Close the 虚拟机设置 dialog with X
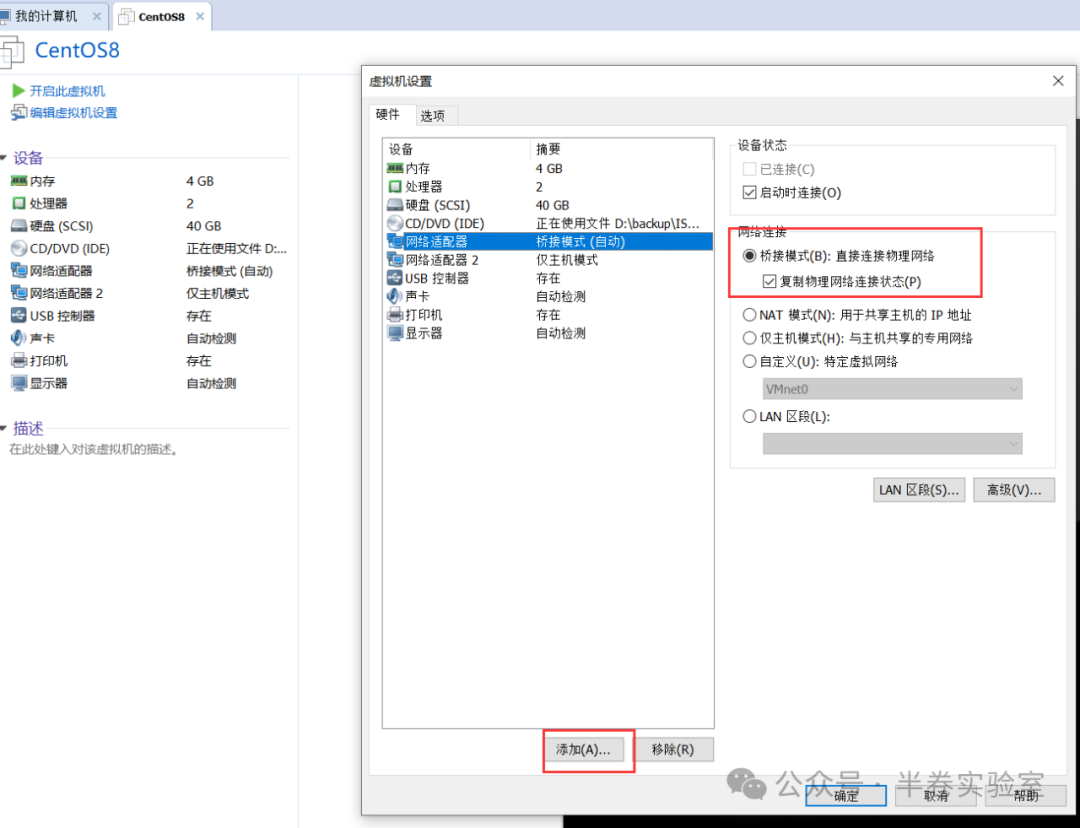The image size is (1080, 828). point(1058,81)
